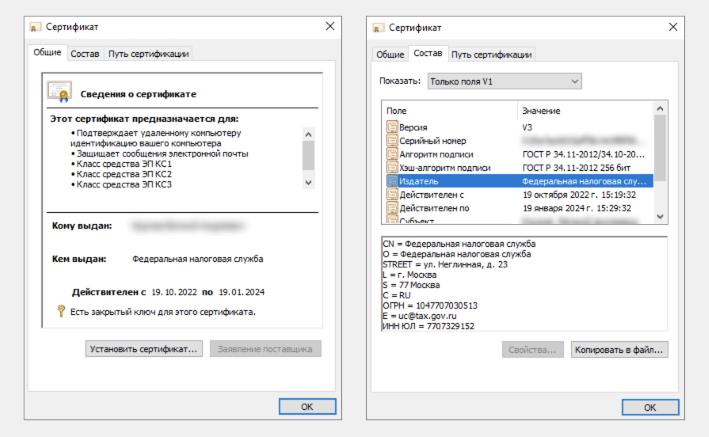Switch to Общие tab in right window
Screen dimensions: 709x437
[x=390, y=55]
